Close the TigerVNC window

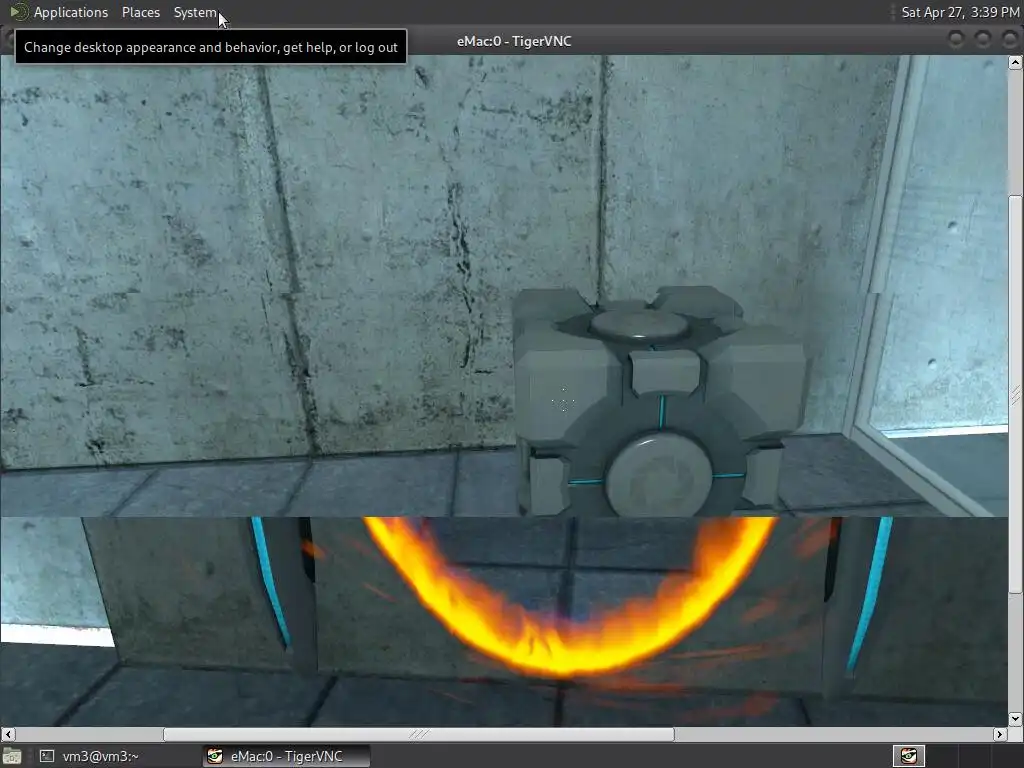1009,40
